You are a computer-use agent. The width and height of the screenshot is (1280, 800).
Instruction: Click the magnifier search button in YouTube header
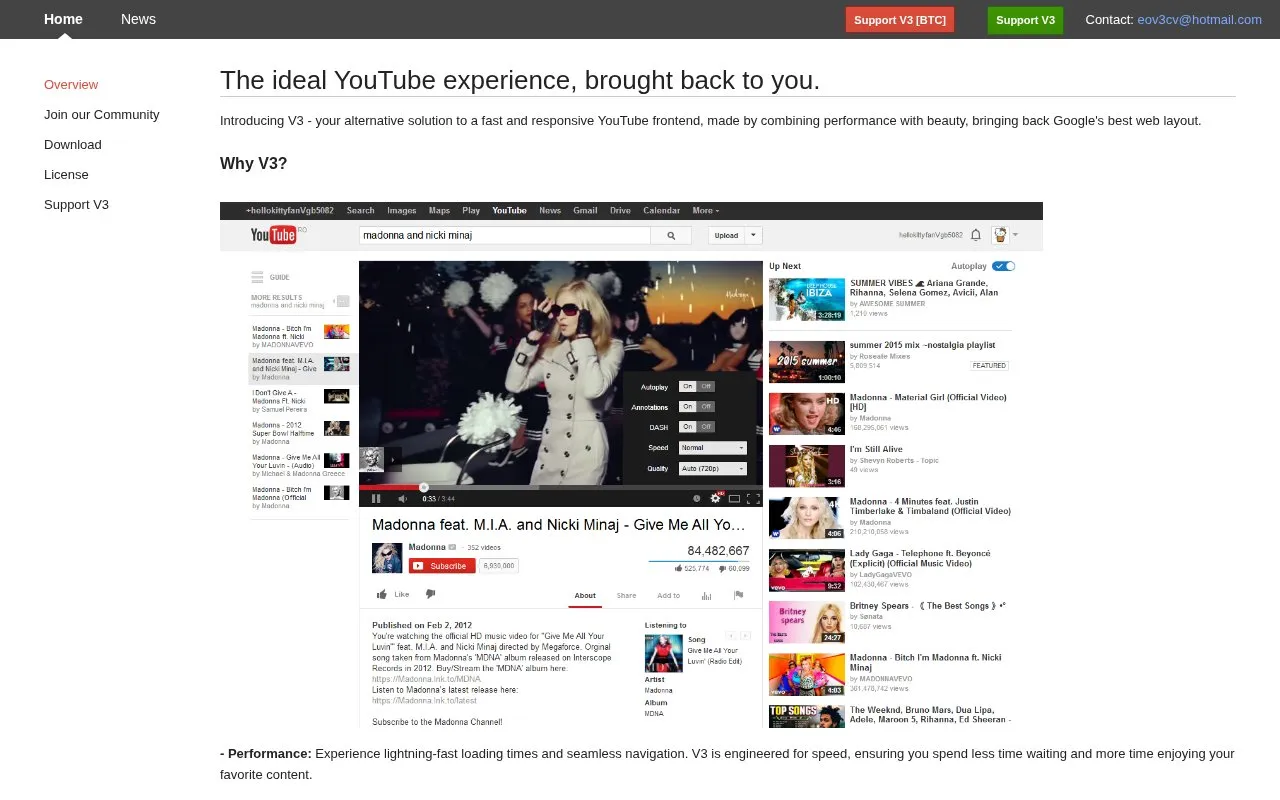[x=671, y=236]
